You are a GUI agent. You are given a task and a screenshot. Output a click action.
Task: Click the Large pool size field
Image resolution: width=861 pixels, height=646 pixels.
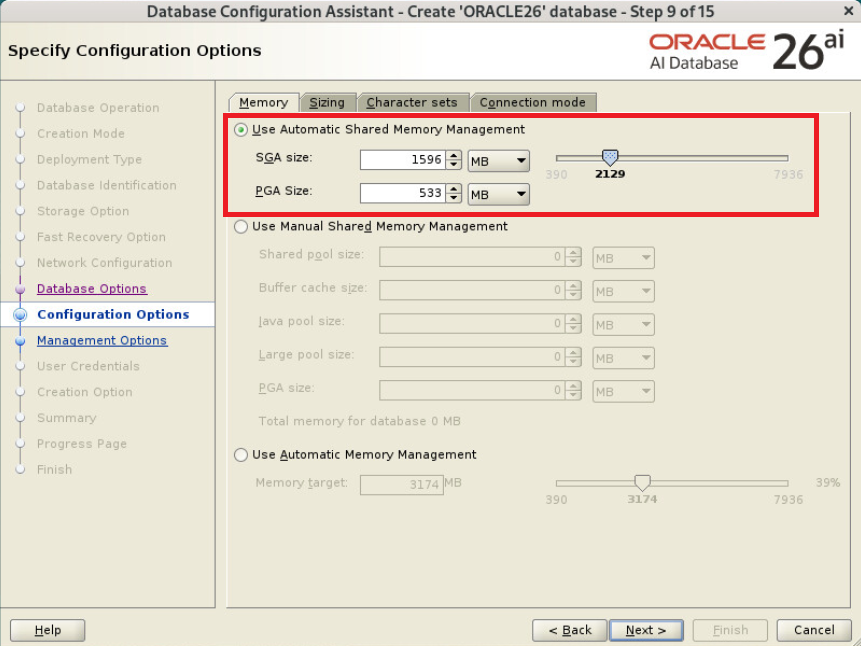coord(472,357)
